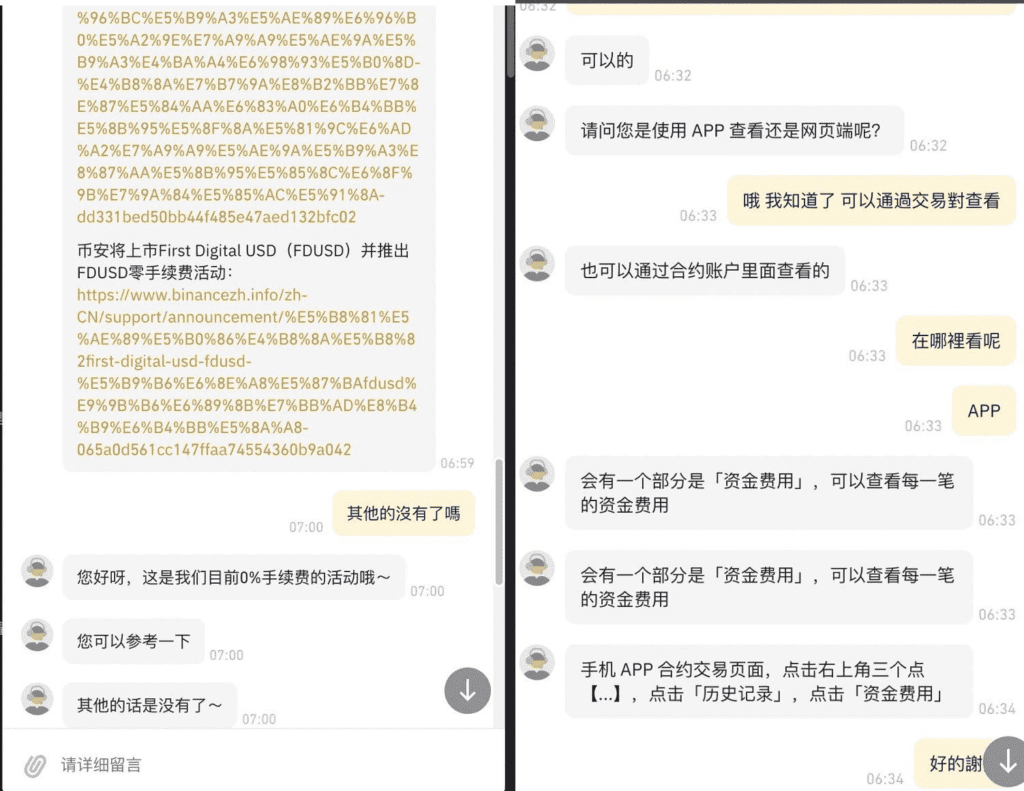Viewport: 1024px width, 791px height.
Task: Open the binancezh.info FDUSD announcement link
Action: (x=246, y=372)
